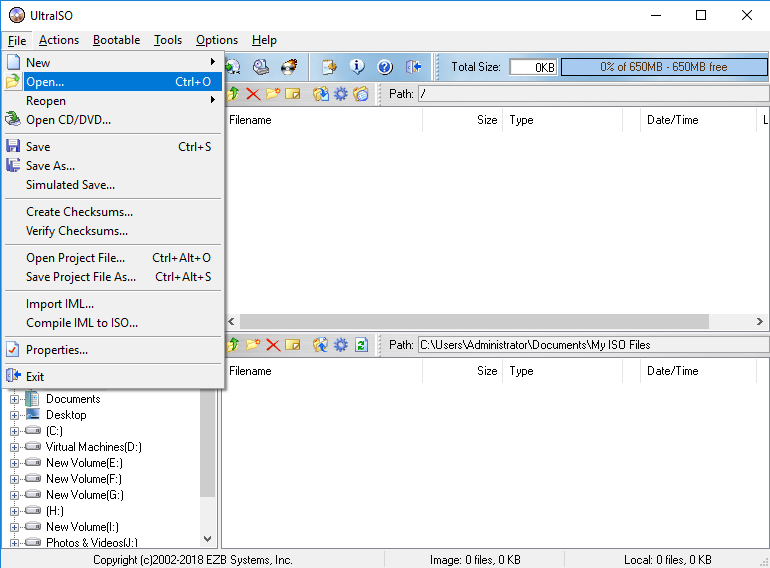770x568 pixels.
Task: Click the local Path field My ISO Files
Action: (x=594, y=345)
